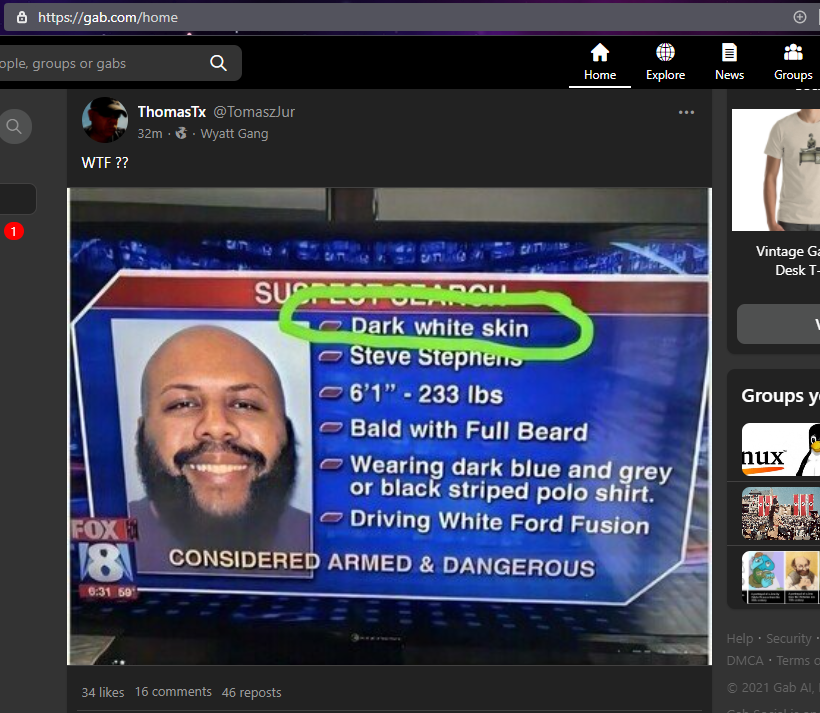Click the 32m post timestamp
The width and height of the screenshot is (820, 713).
pyautogui.click(x=150, y=134)
